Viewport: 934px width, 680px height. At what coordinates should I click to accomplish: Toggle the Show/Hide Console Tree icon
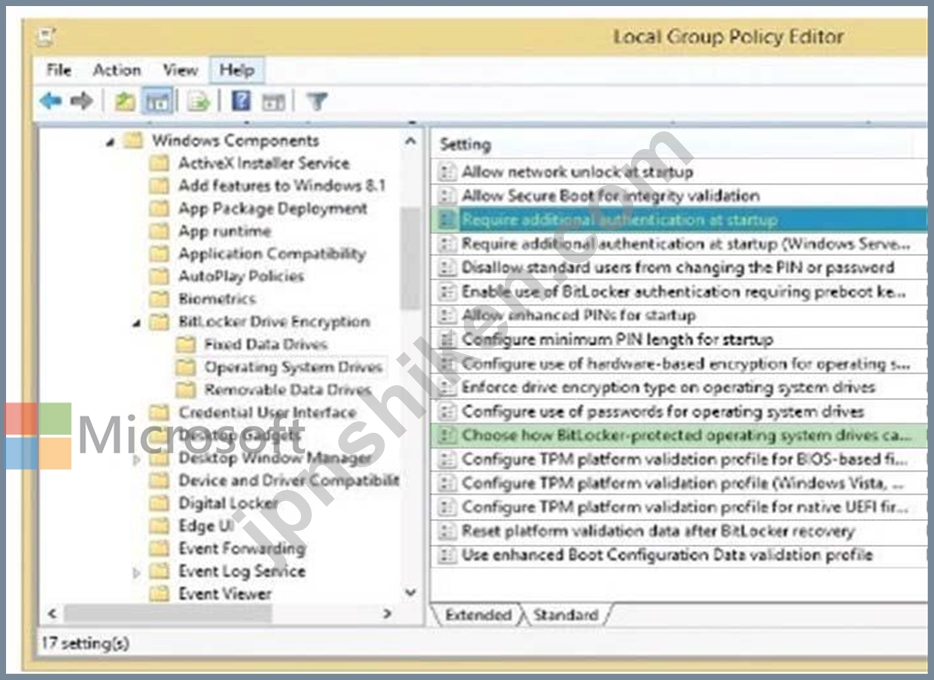point(157,101)
